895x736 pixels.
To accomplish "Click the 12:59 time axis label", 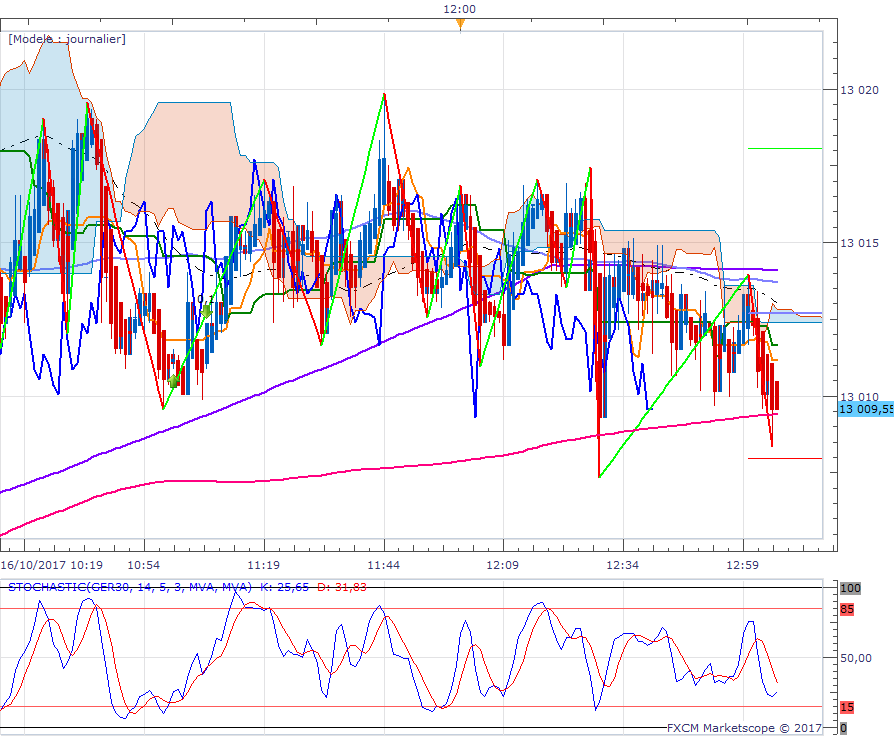I will click(743, 565).
